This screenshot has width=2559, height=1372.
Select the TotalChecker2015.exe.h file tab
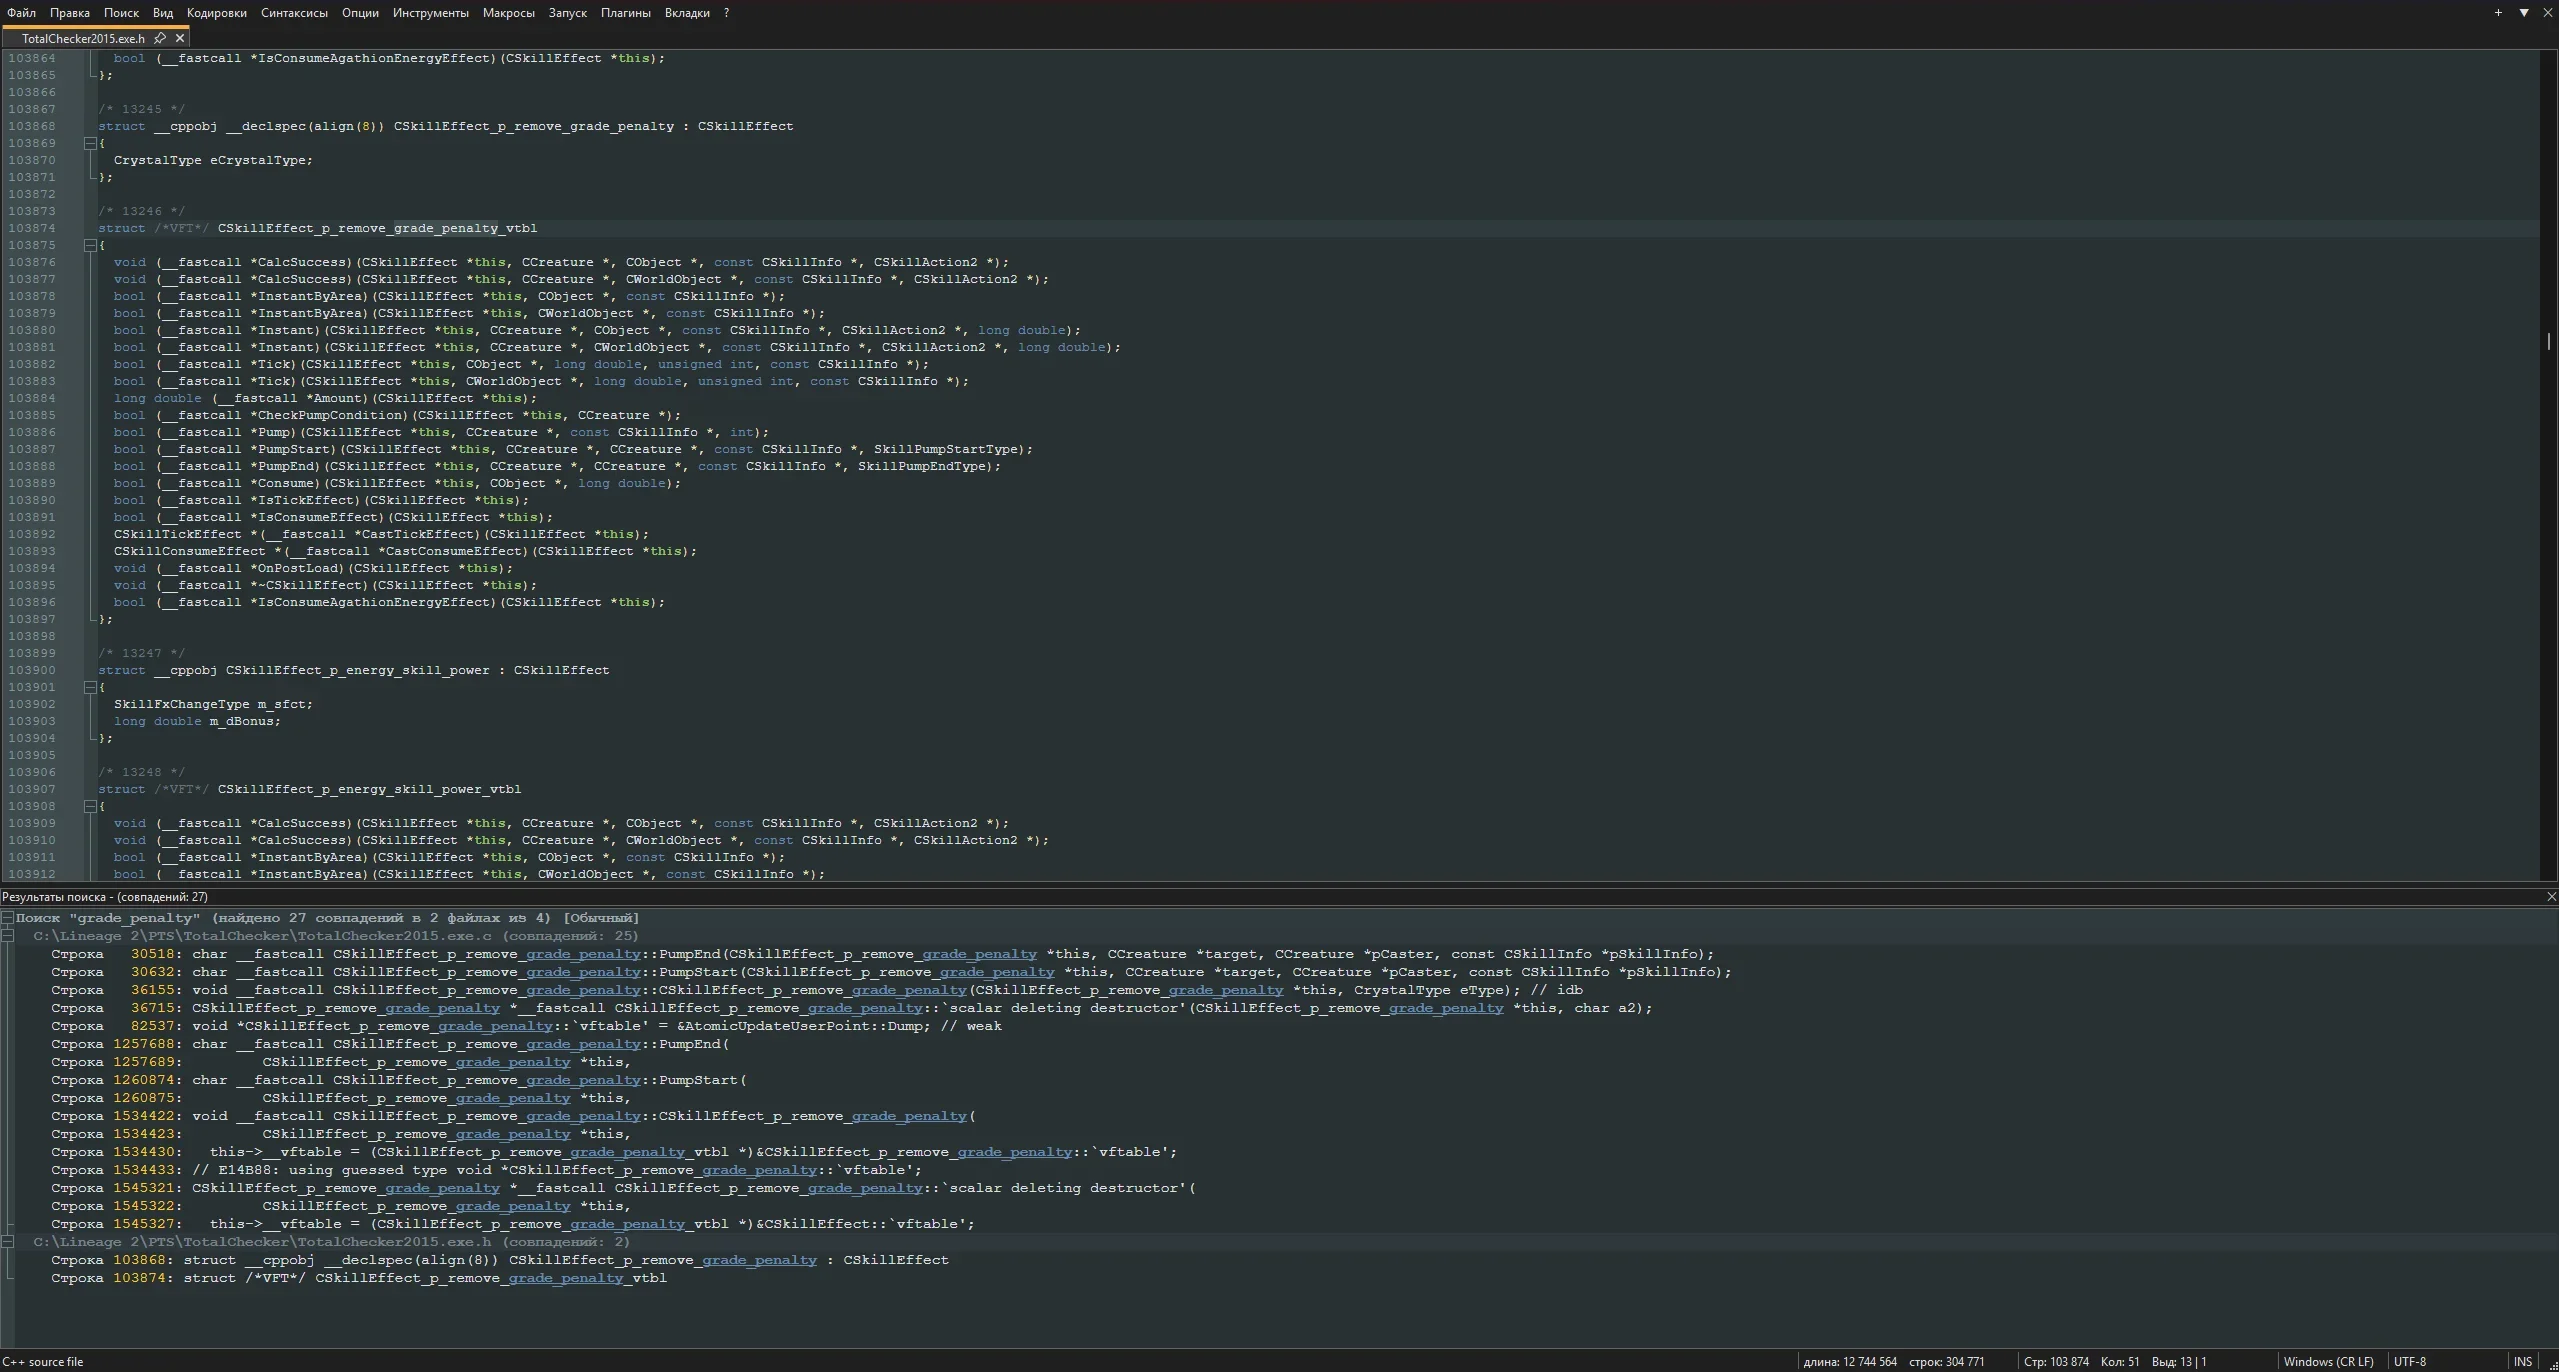click(83, 38)
